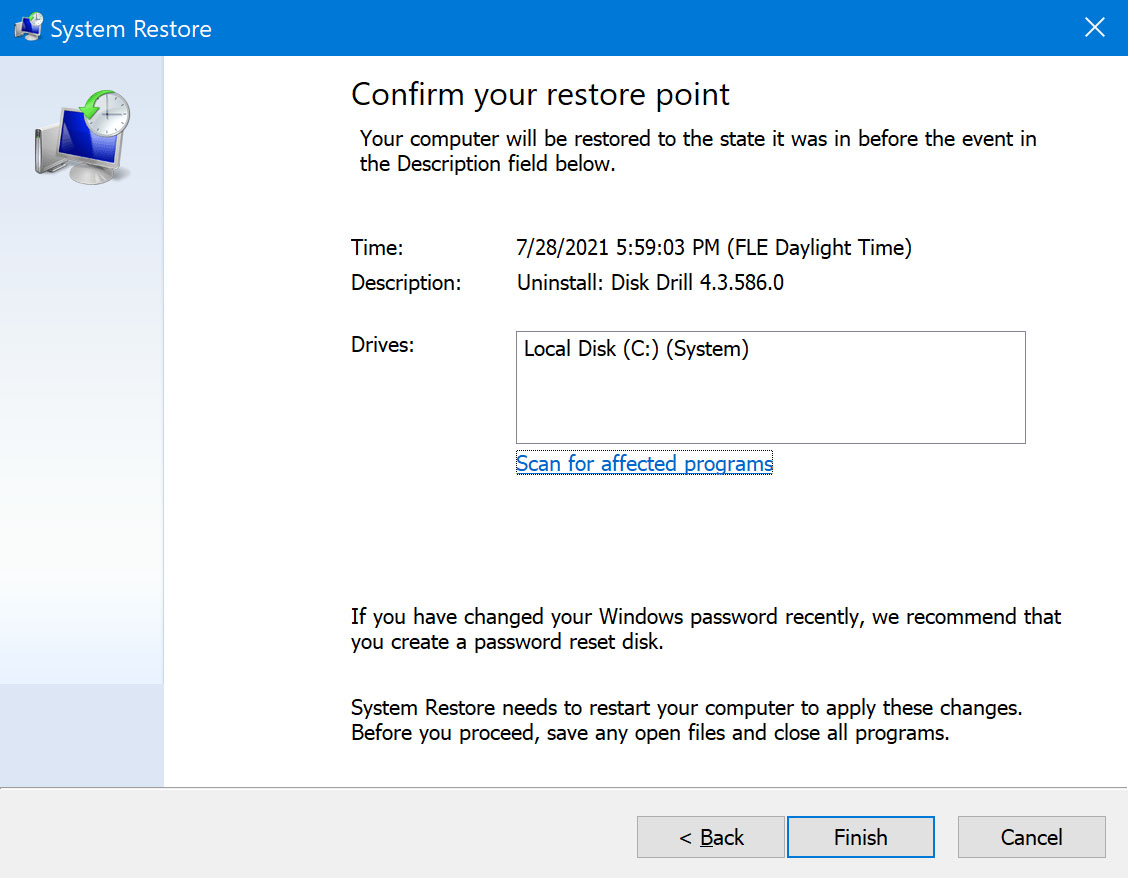Go back with the < Back button

pyautogui.click(x=711, y=837)
